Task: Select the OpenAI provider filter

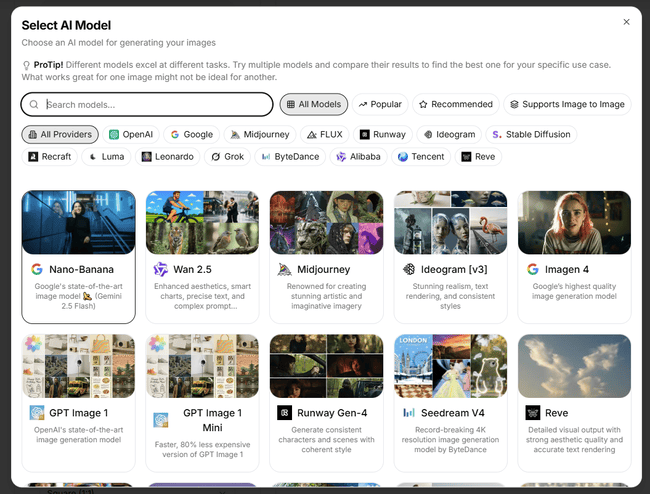Action: (x=130, y=134)
